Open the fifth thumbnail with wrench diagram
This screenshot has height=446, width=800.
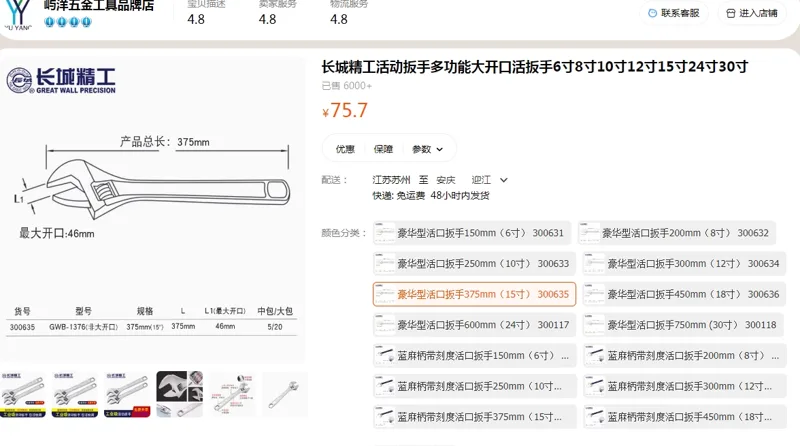click(x=232, y=394)
